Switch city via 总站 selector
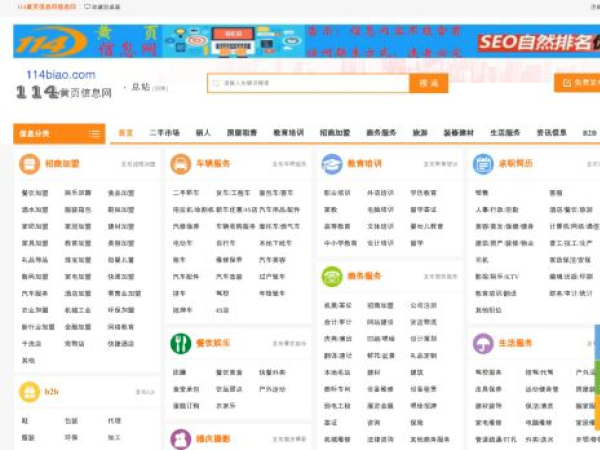Screen dimensions: 600x450 (149, 88)
